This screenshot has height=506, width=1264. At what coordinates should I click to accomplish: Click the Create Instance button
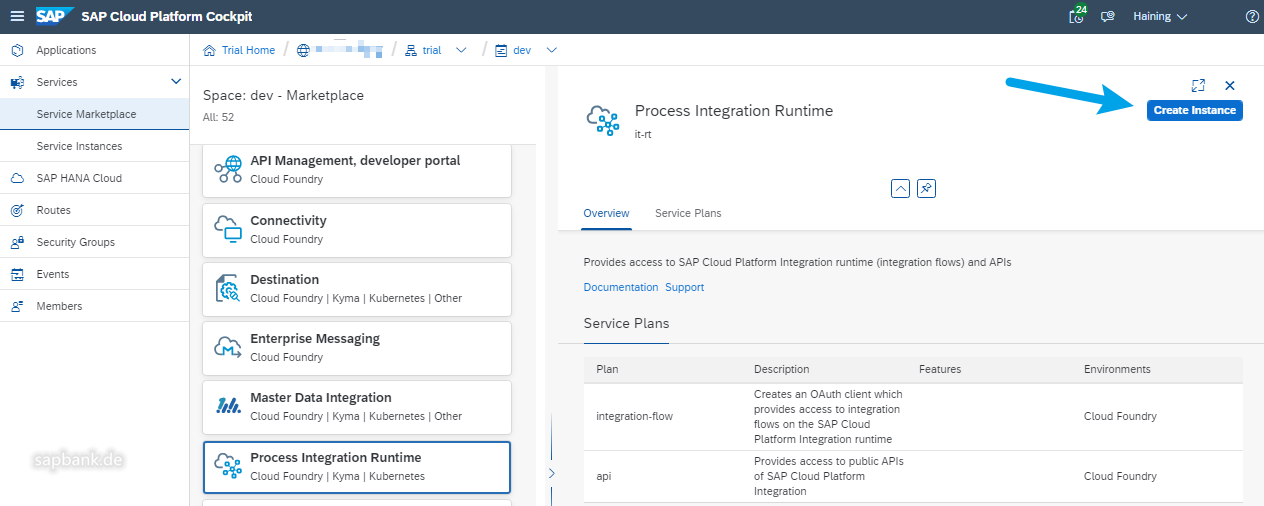pyautogui.click(x=1195, y=110)
